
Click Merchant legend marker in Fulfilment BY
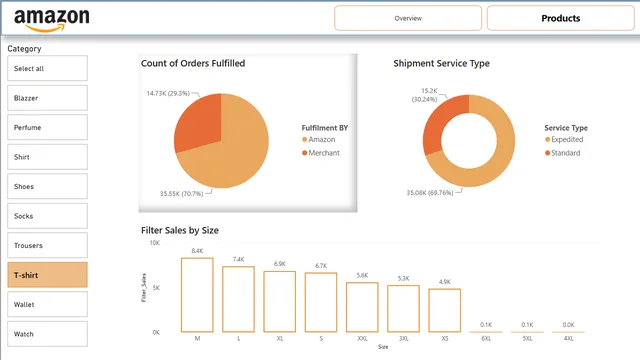(304, 153)
